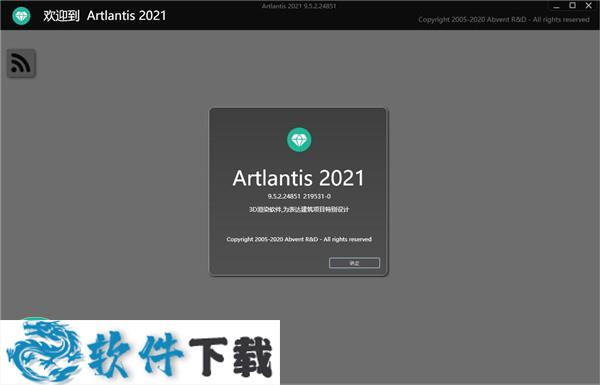Click the 3D渲染软件 description line in dialog
Viewport: 600px width, 385px height.
click(299, 209)
